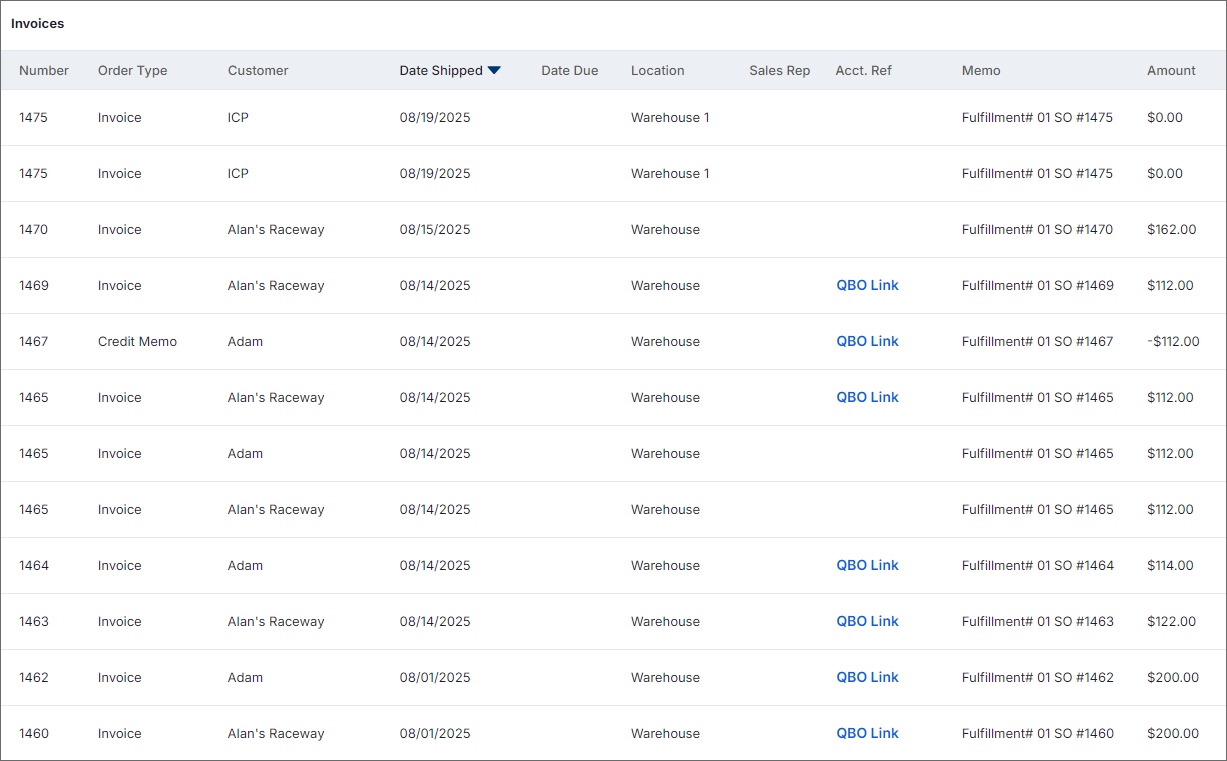Sort by the Number column header
This screenshot has width=1227, height=761.
[x=44, y=70]
